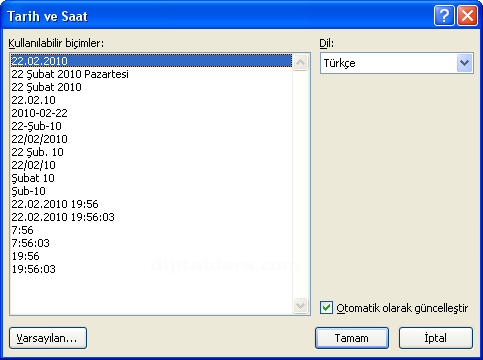Select time format 19:56:03

coord(151,269)
